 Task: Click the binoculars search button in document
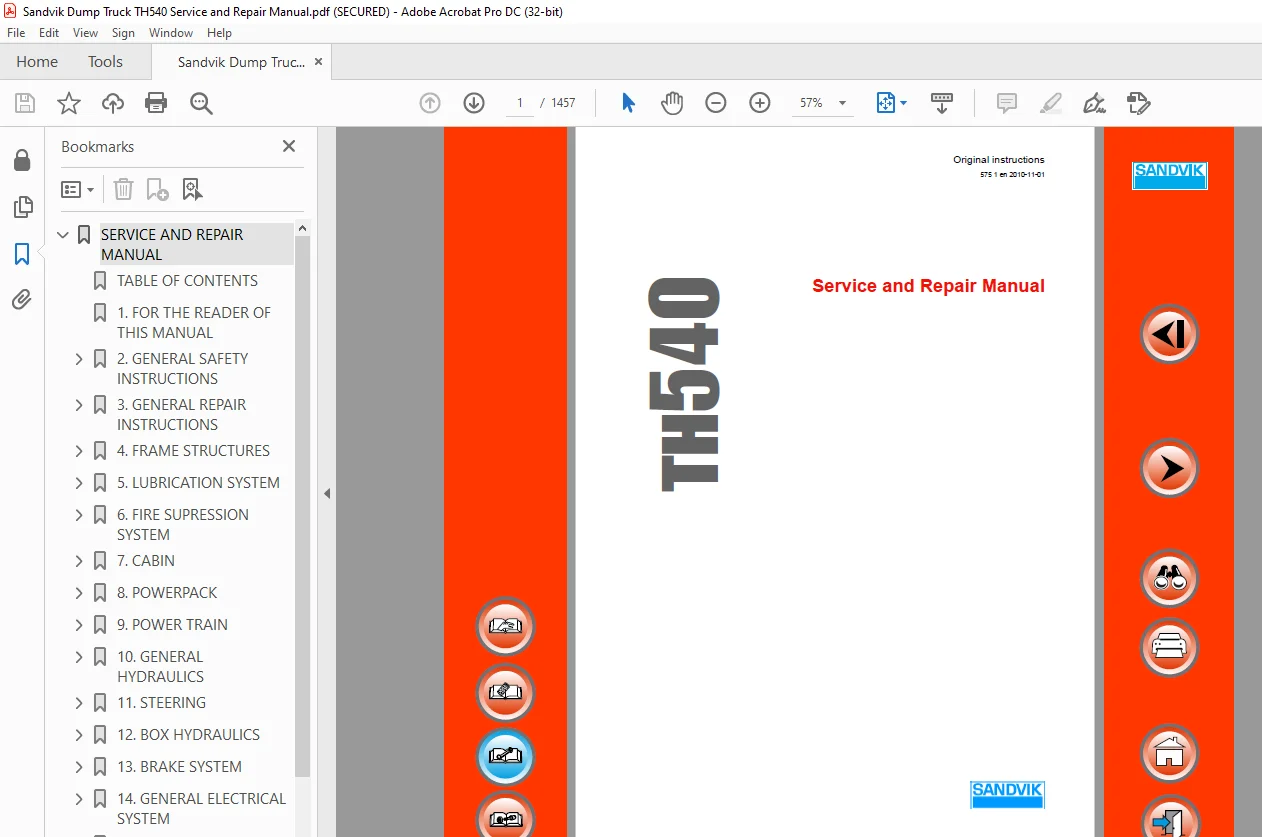click(x=1168, y=578)
